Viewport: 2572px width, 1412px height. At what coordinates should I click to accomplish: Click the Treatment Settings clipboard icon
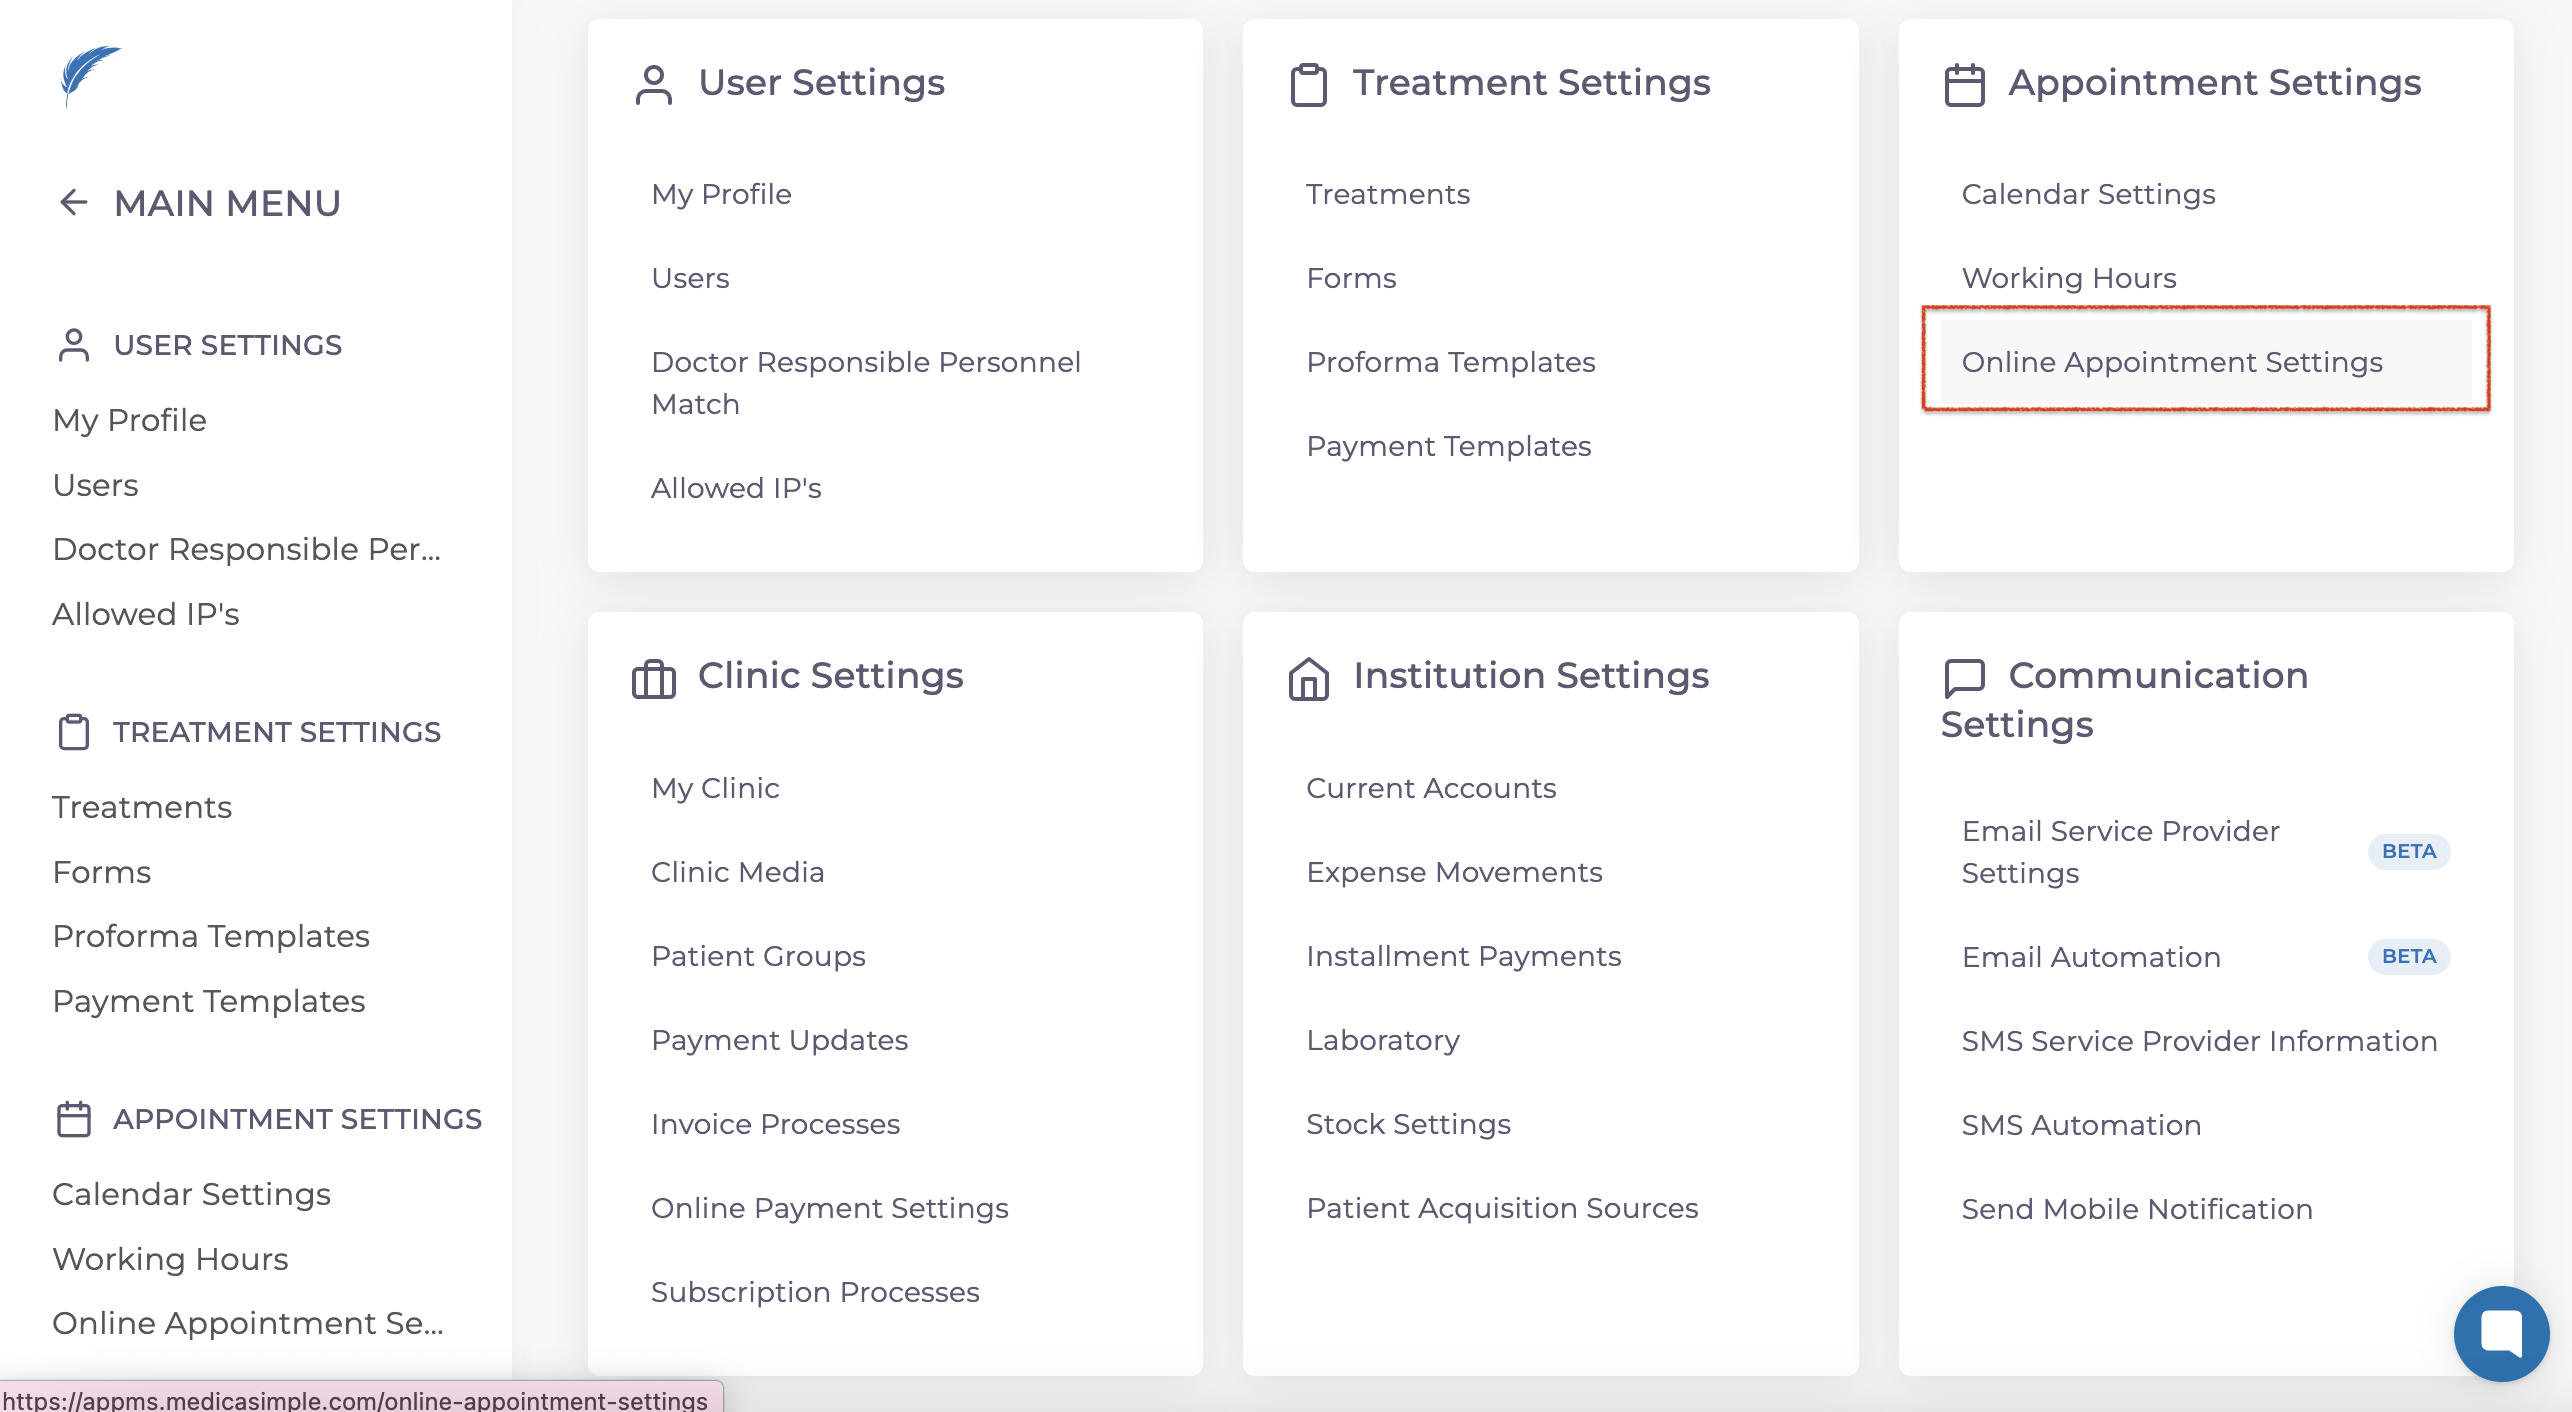pyautogui.click(x=1308, y=85)
